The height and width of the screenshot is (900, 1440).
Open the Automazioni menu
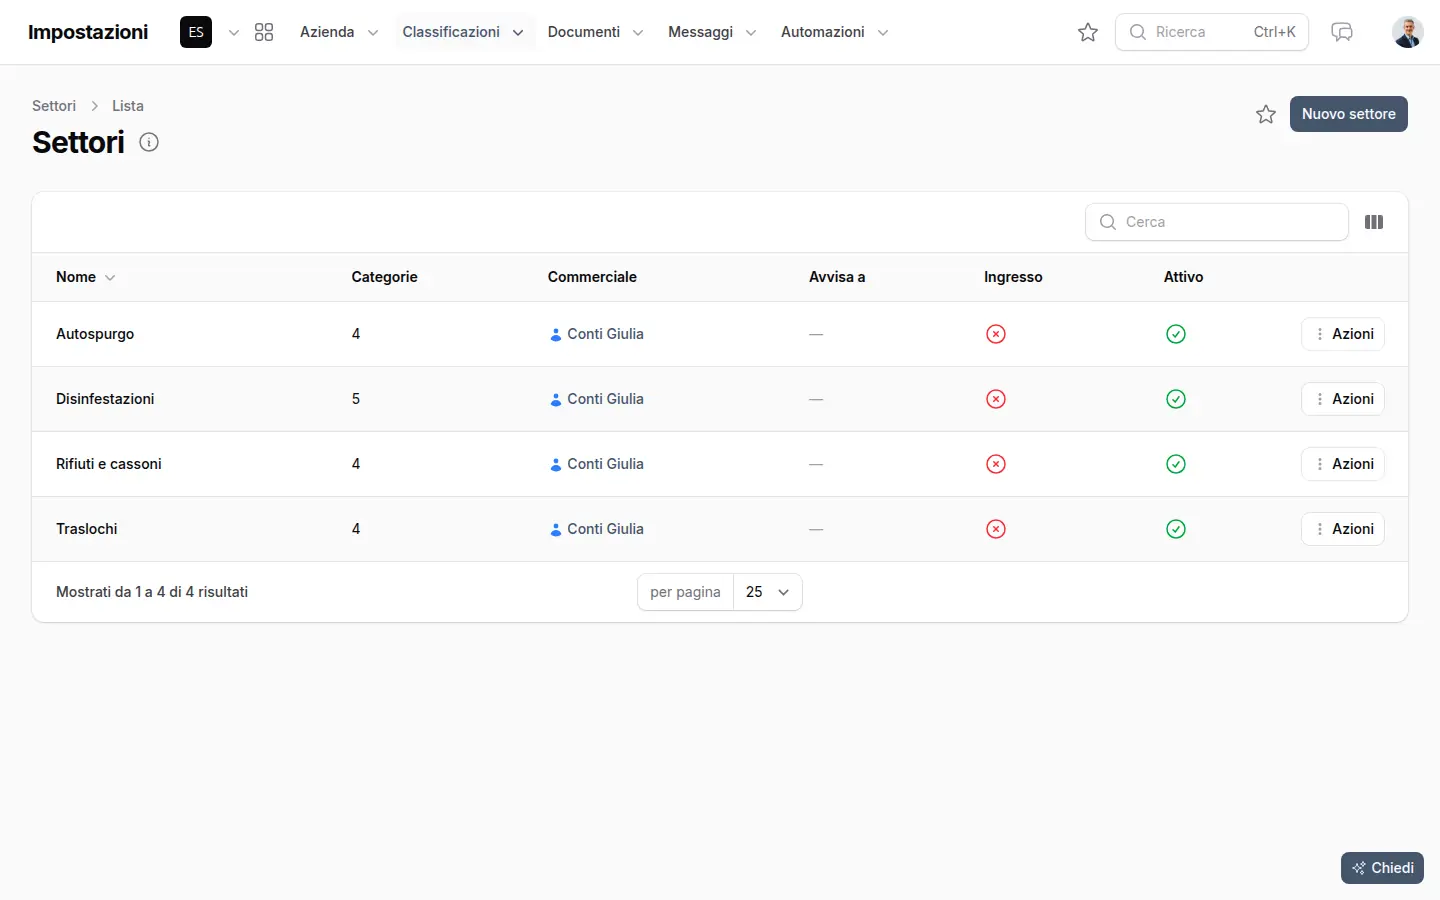pyautogui.click(x=835, y=32)
